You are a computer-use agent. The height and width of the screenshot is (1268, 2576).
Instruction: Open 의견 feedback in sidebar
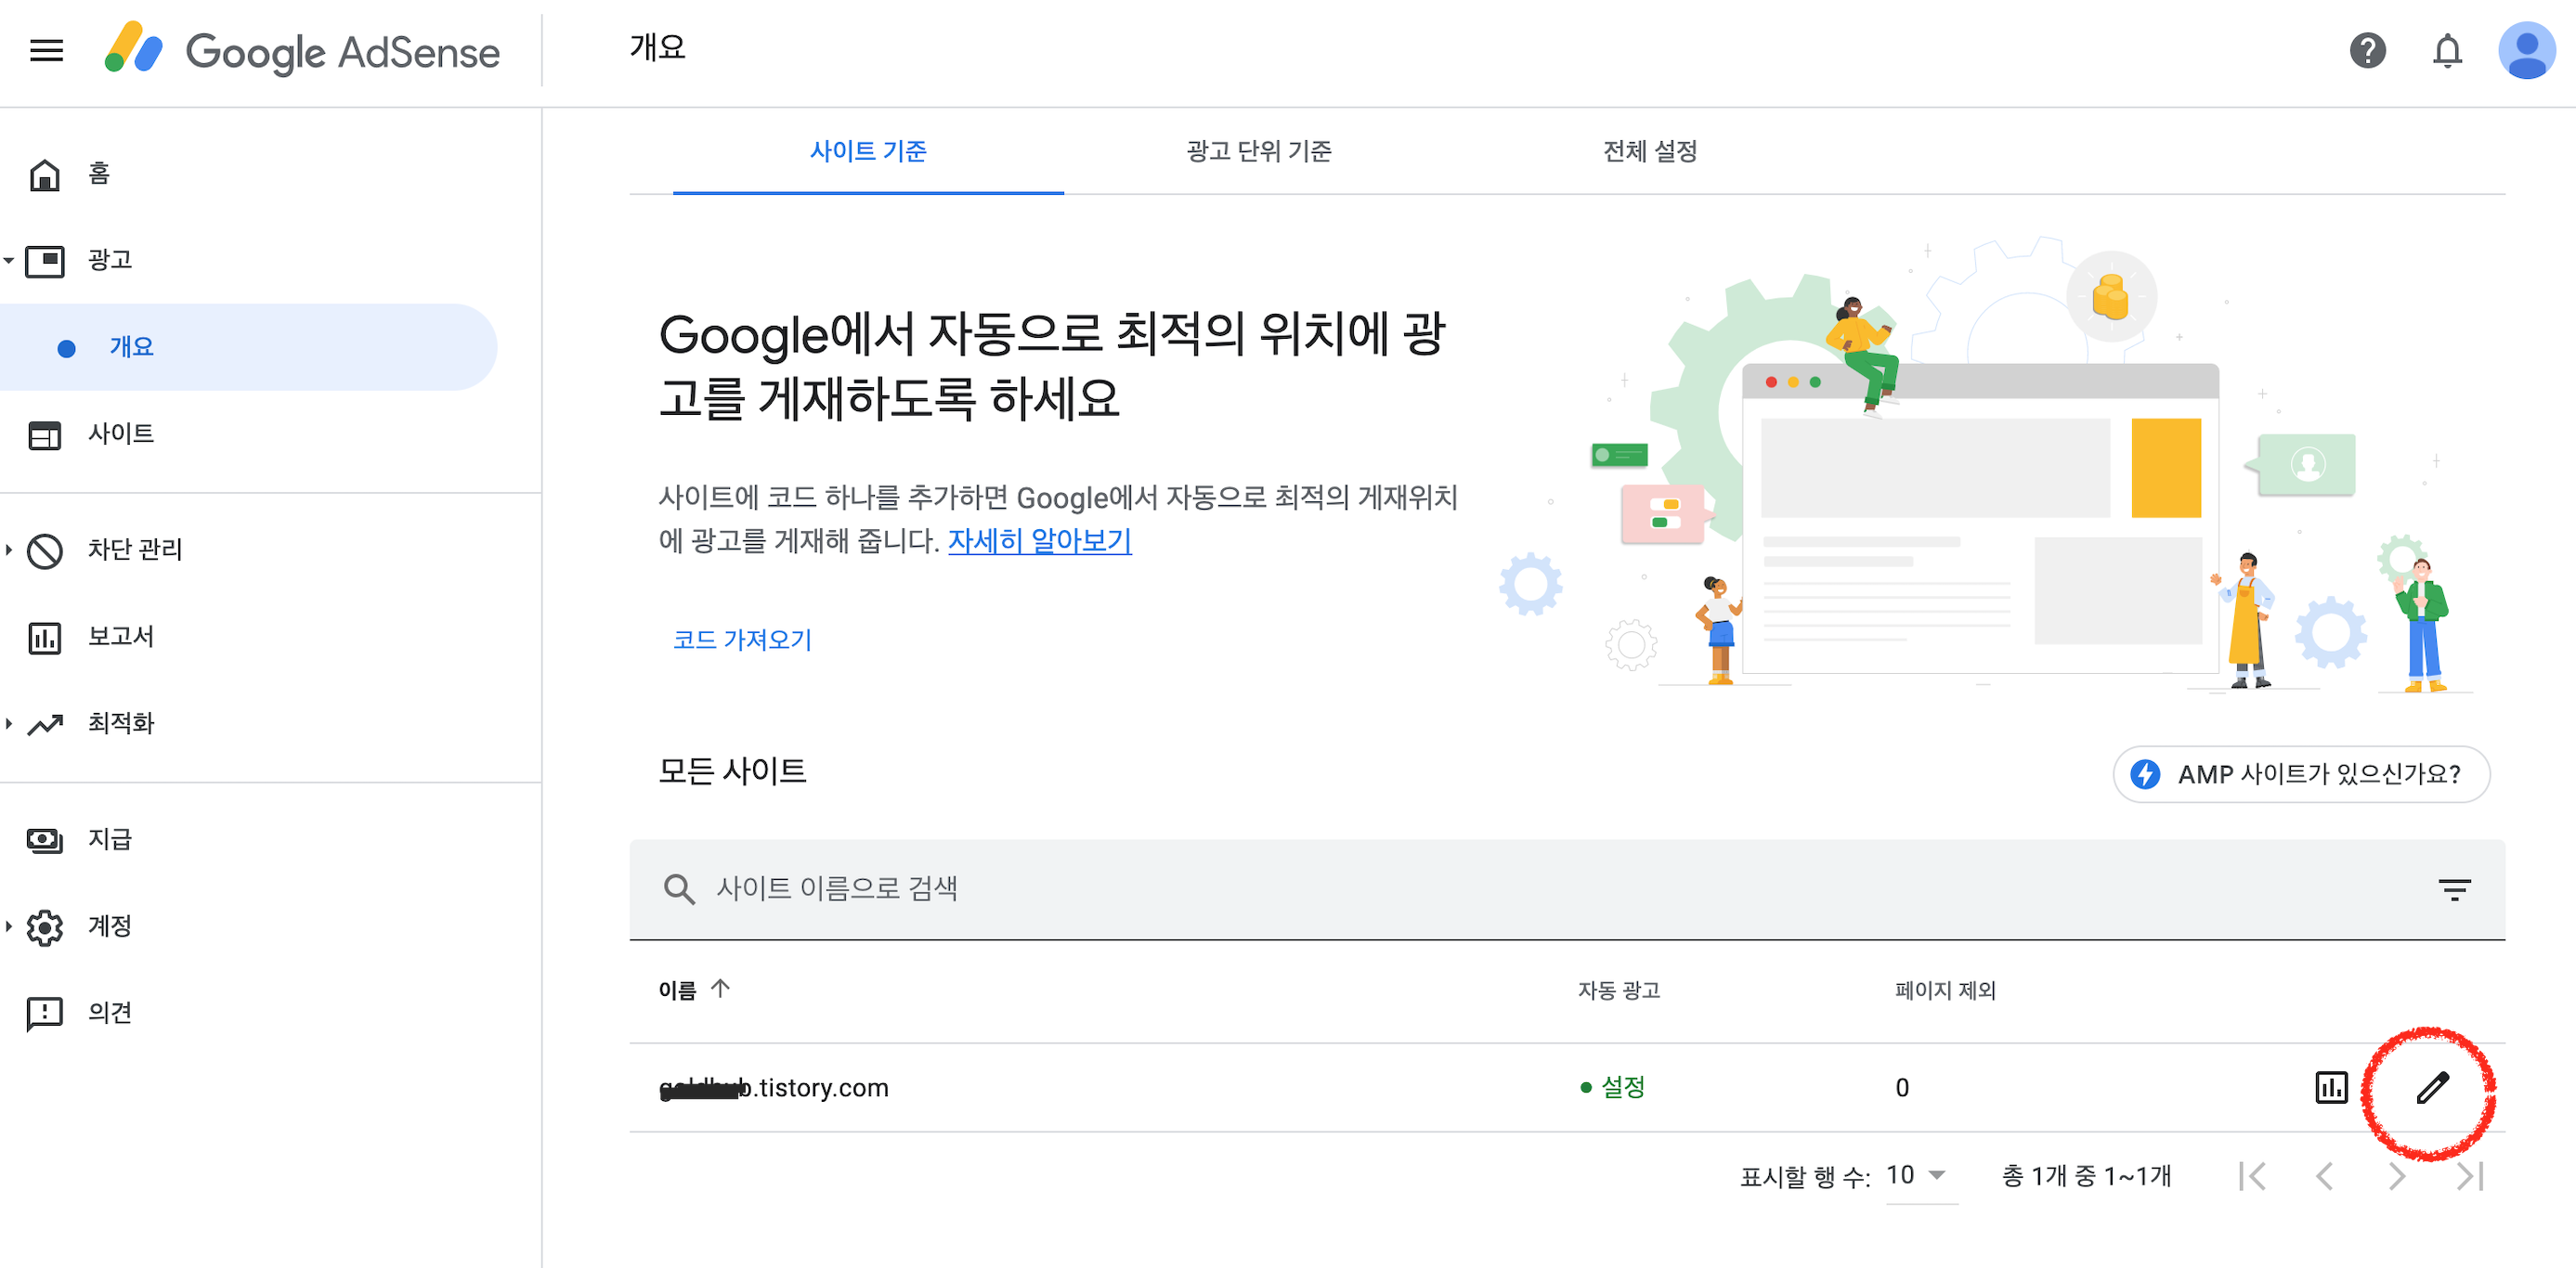point(108,1013)
